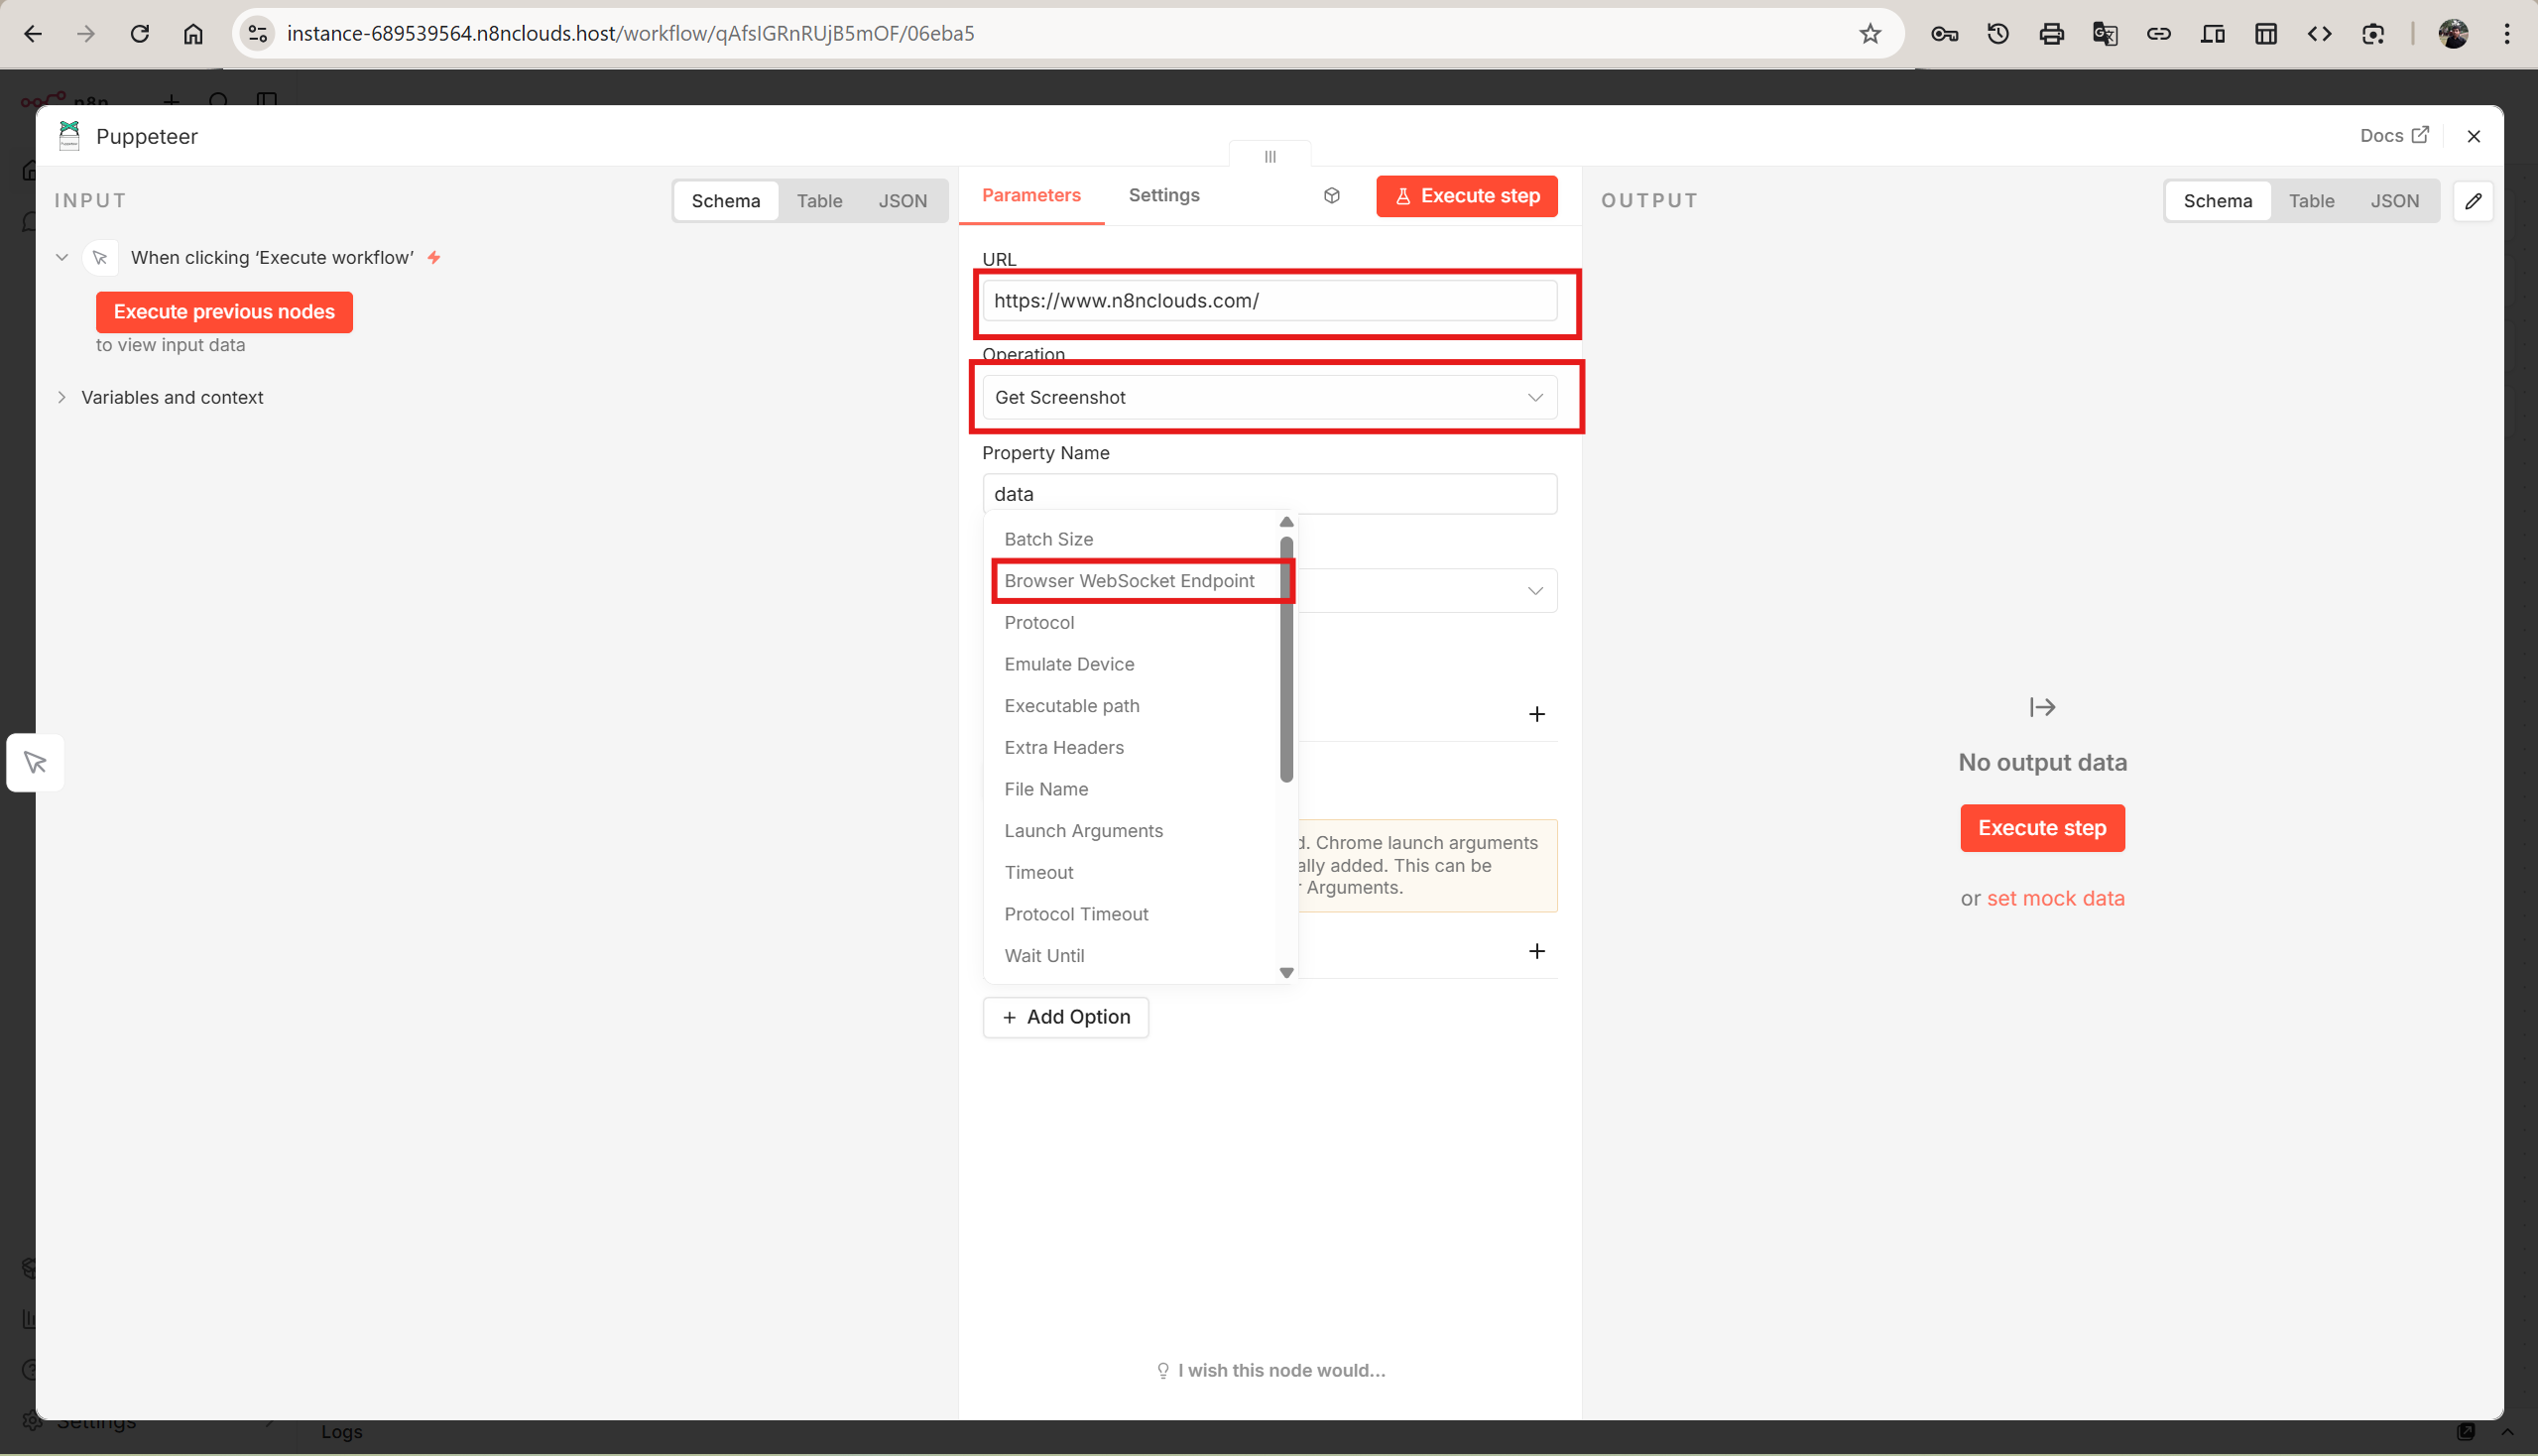Click the browser forward arrow

click(86, 34)
